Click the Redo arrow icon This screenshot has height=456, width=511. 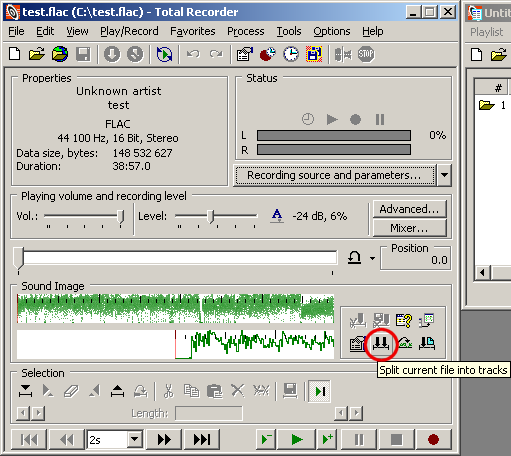point(216,54)
